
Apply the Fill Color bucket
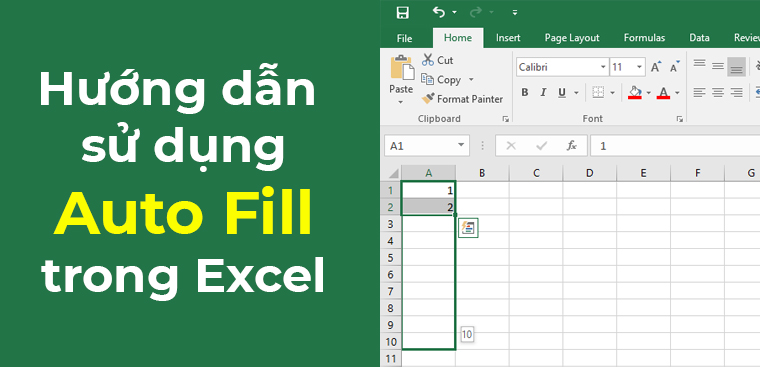(635, 92)
